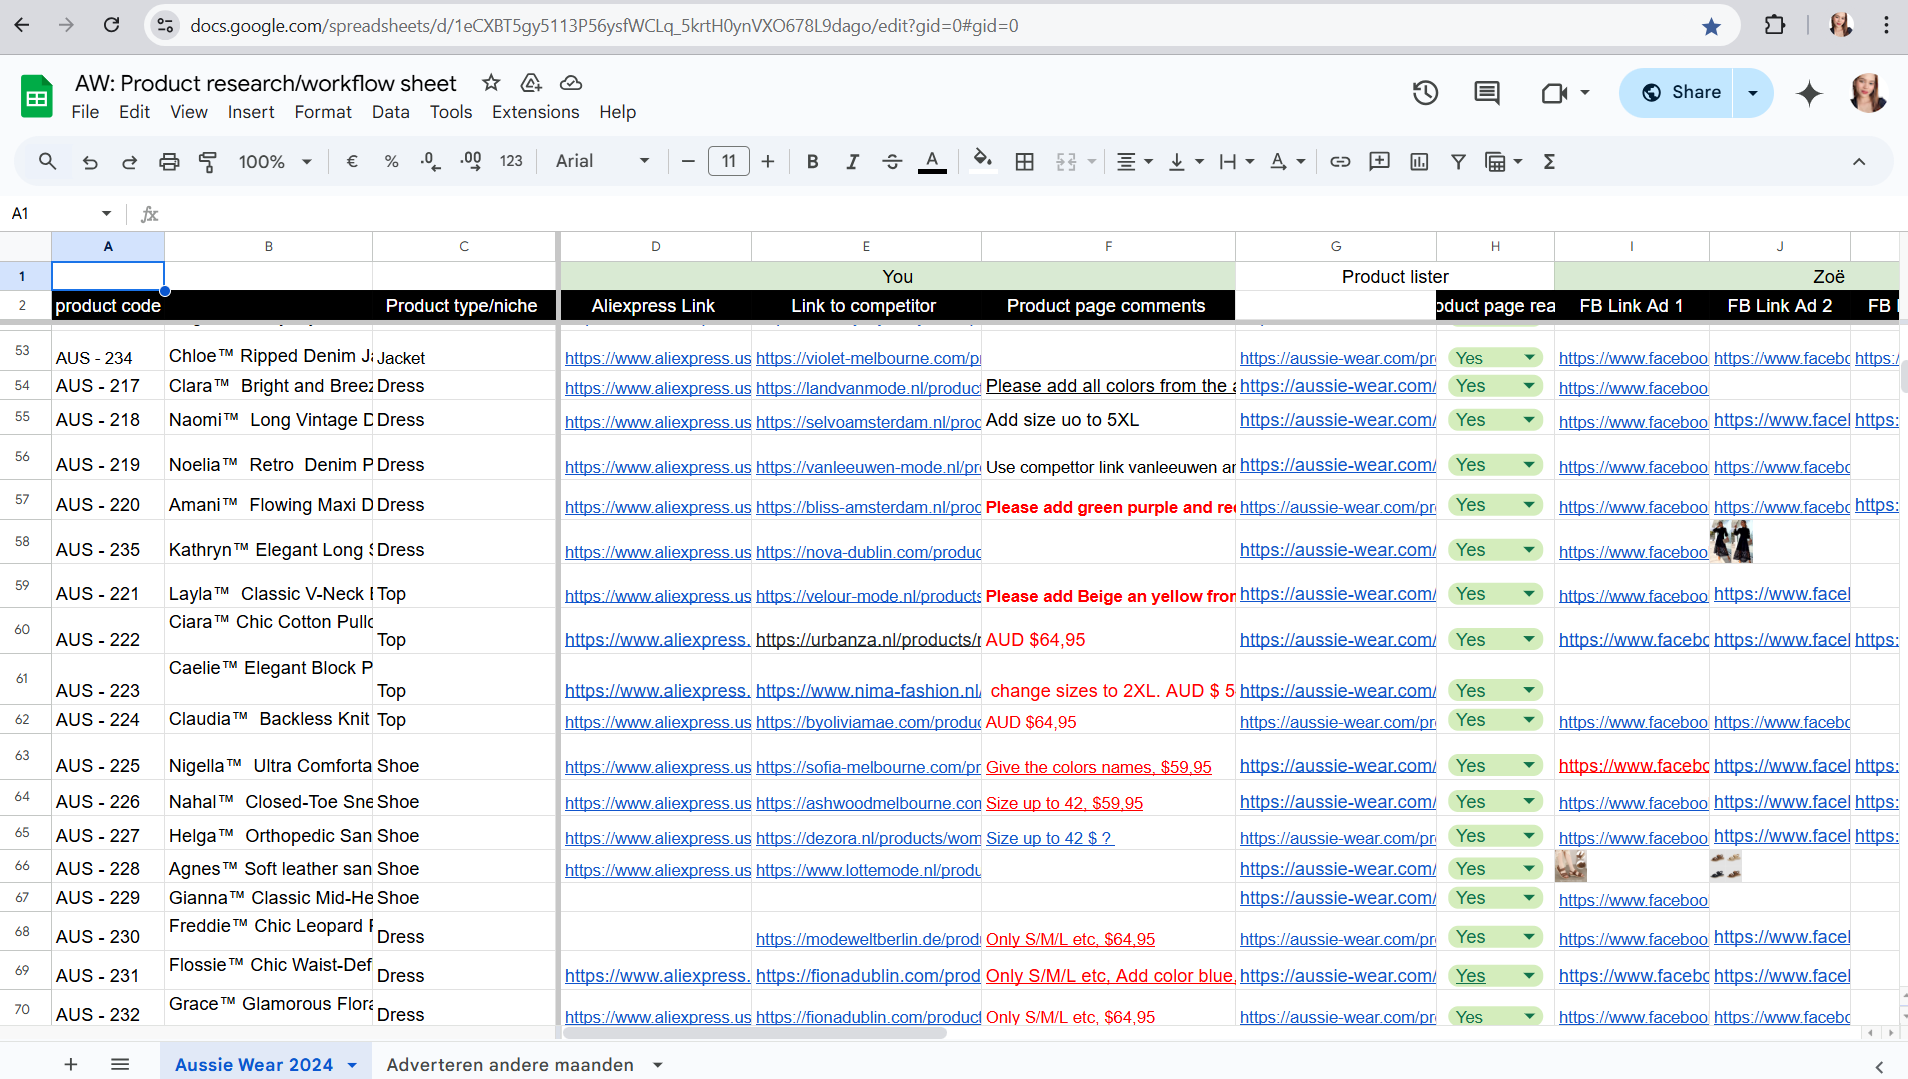Click the Share button

tap(1682, 93)
